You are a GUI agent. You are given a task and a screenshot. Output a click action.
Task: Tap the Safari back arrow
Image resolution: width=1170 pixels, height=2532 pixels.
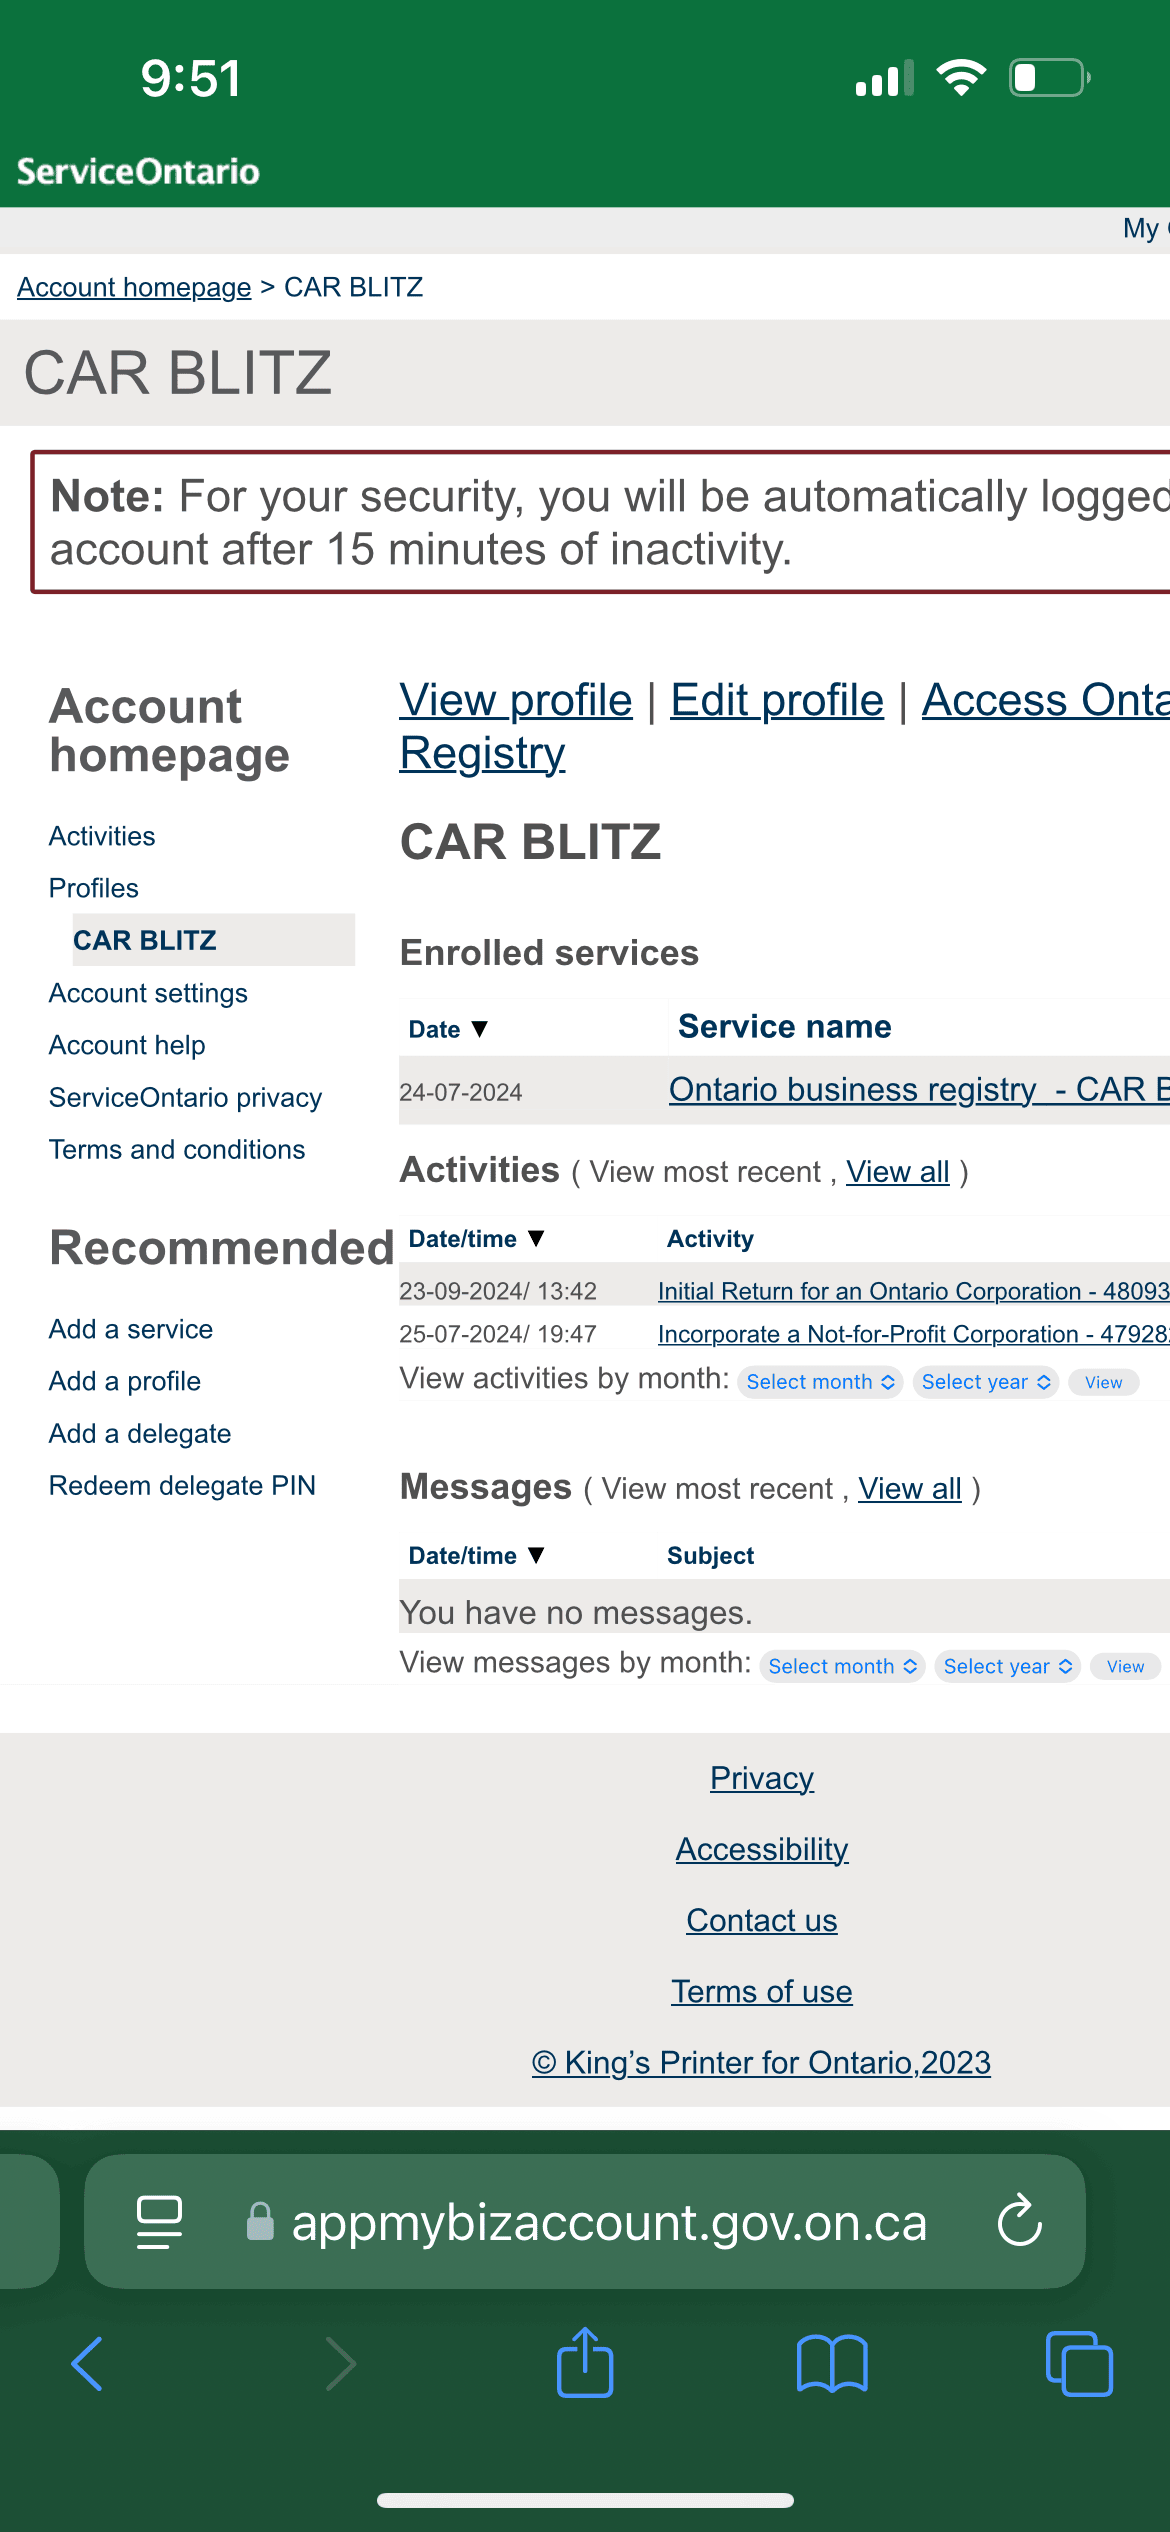click(88, 2364)
